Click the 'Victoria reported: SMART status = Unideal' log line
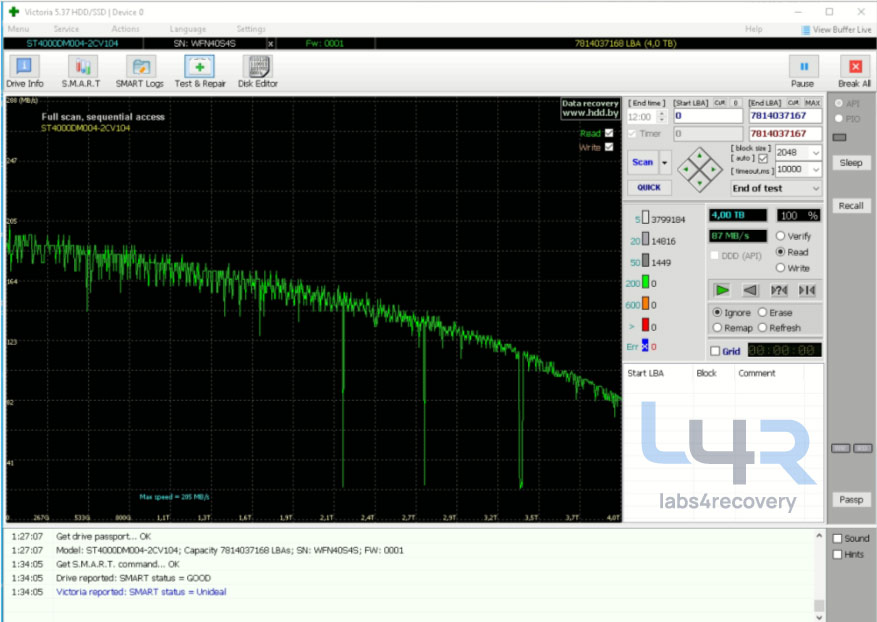 (141, 592)
